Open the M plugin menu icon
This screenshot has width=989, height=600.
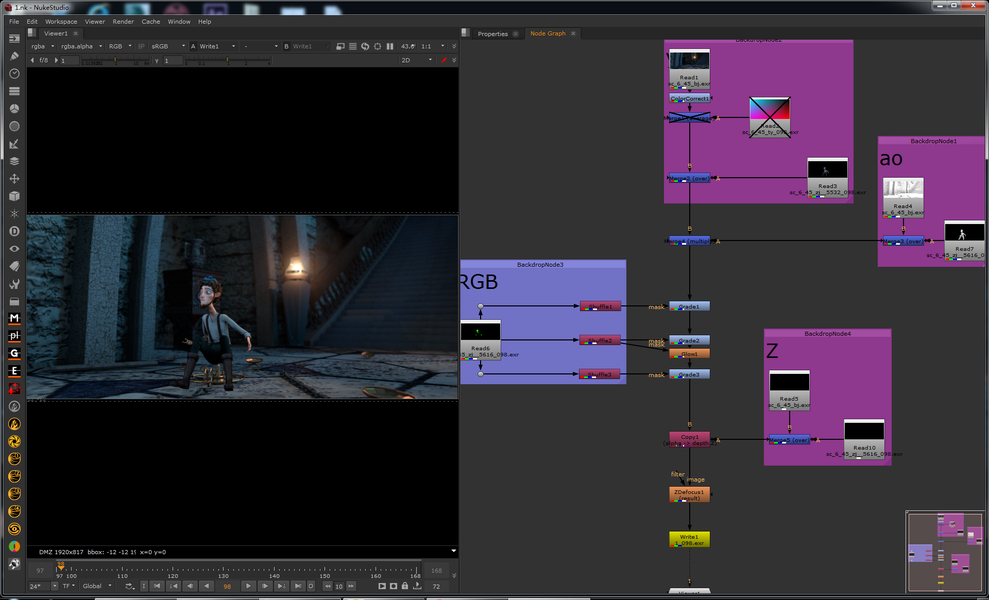(14, 318)
